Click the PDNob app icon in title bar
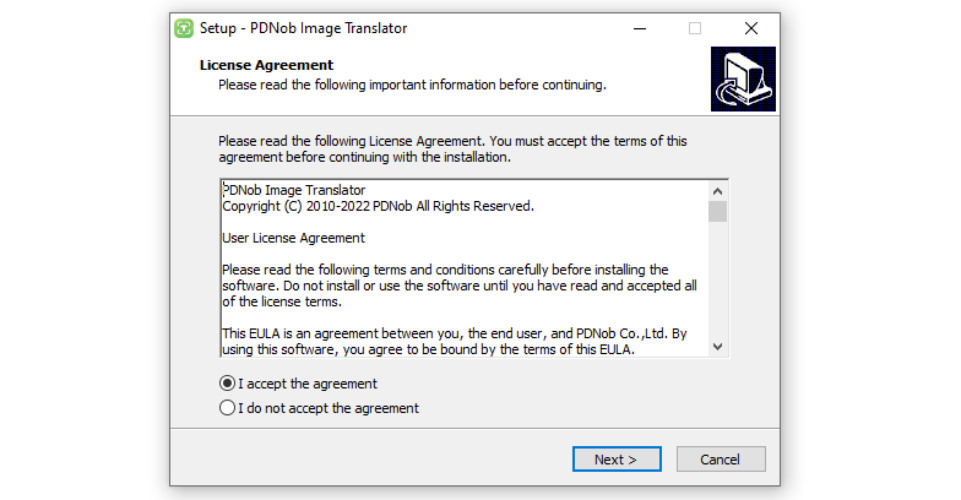 pyautogui.click(x=183, y=28)
